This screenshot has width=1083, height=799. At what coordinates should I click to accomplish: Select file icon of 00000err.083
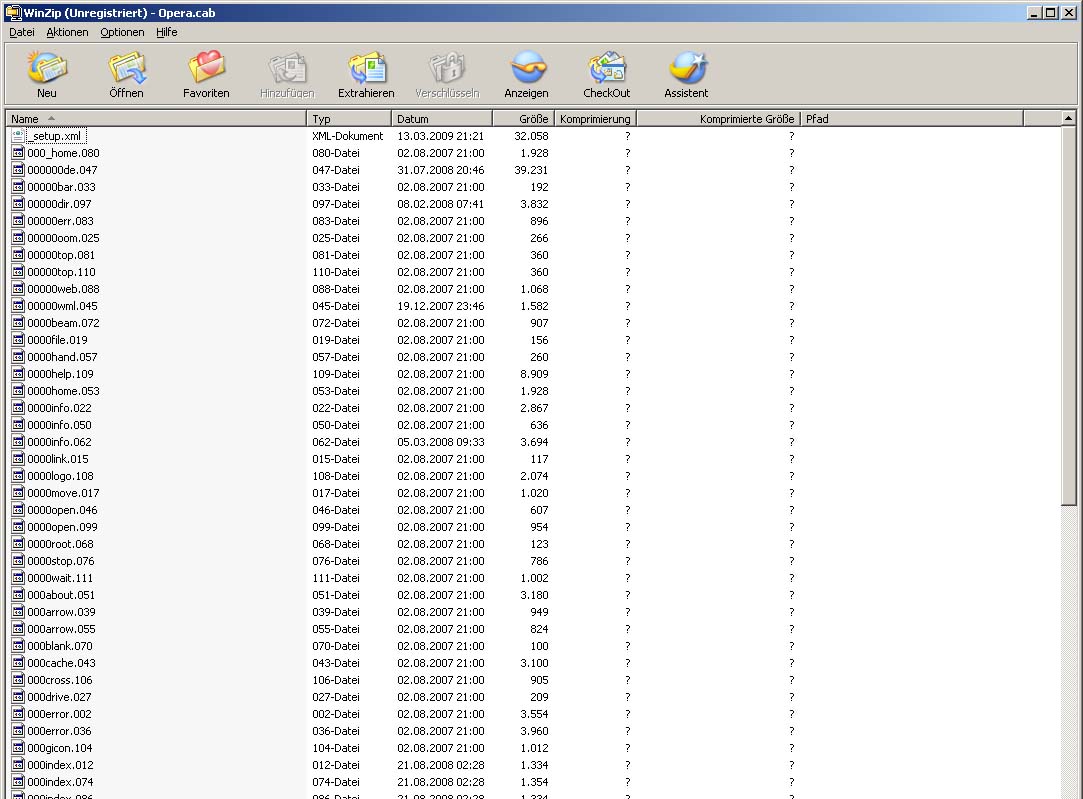pos(18,221)
